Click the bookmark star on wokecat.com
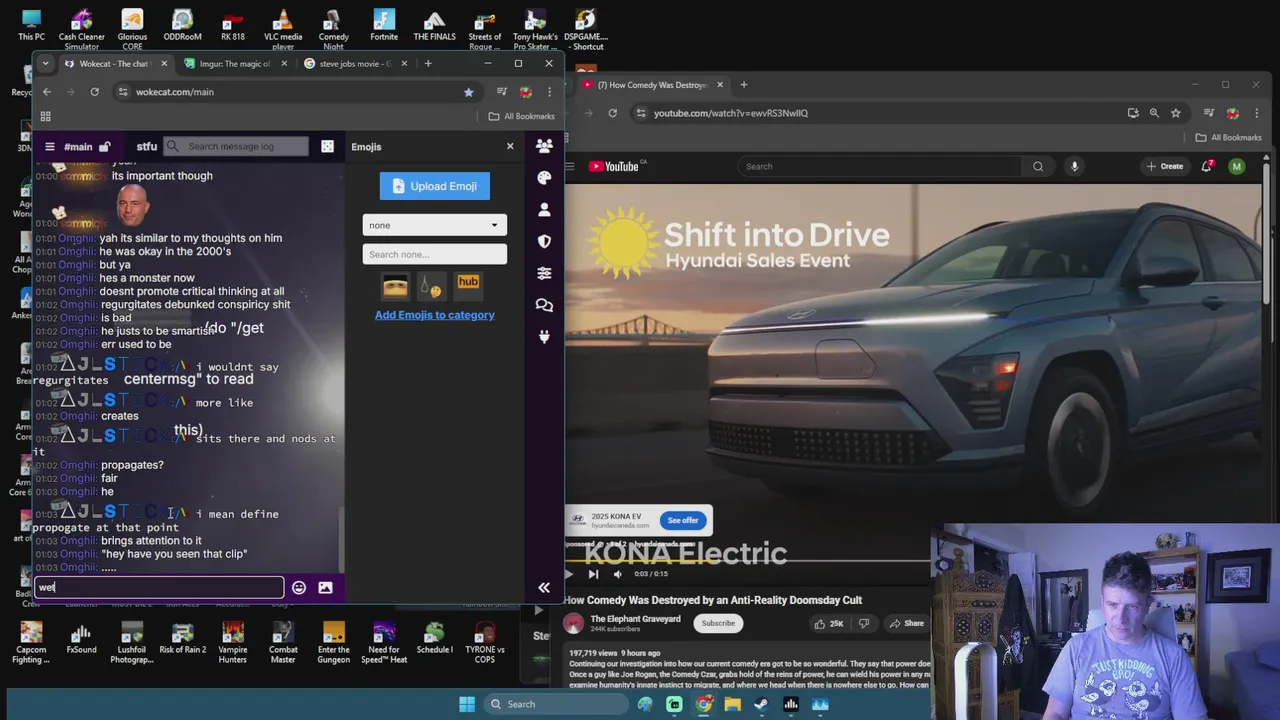This screenshot has width=1280, height=720. coord(468,92)
